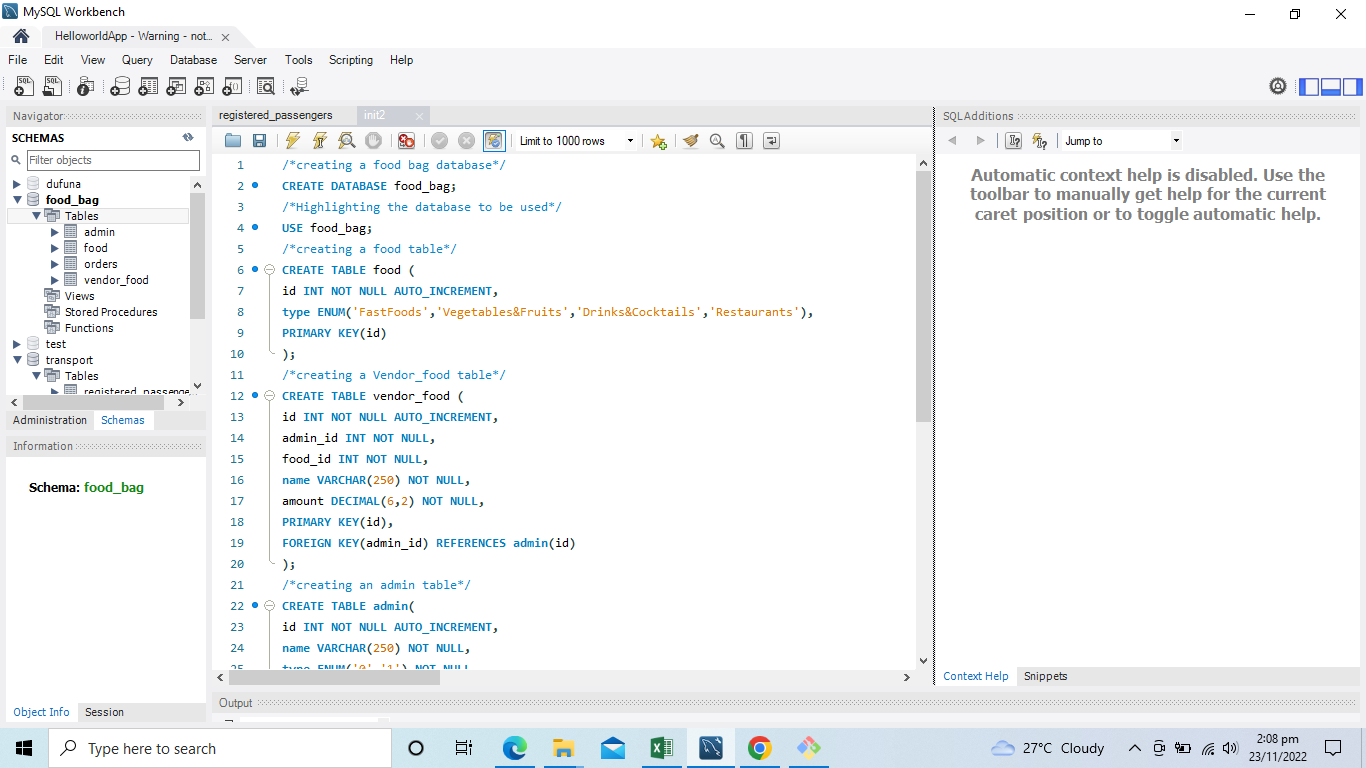
Task: Switch to the Snippets tab
Action: (x=1044, y=676)
